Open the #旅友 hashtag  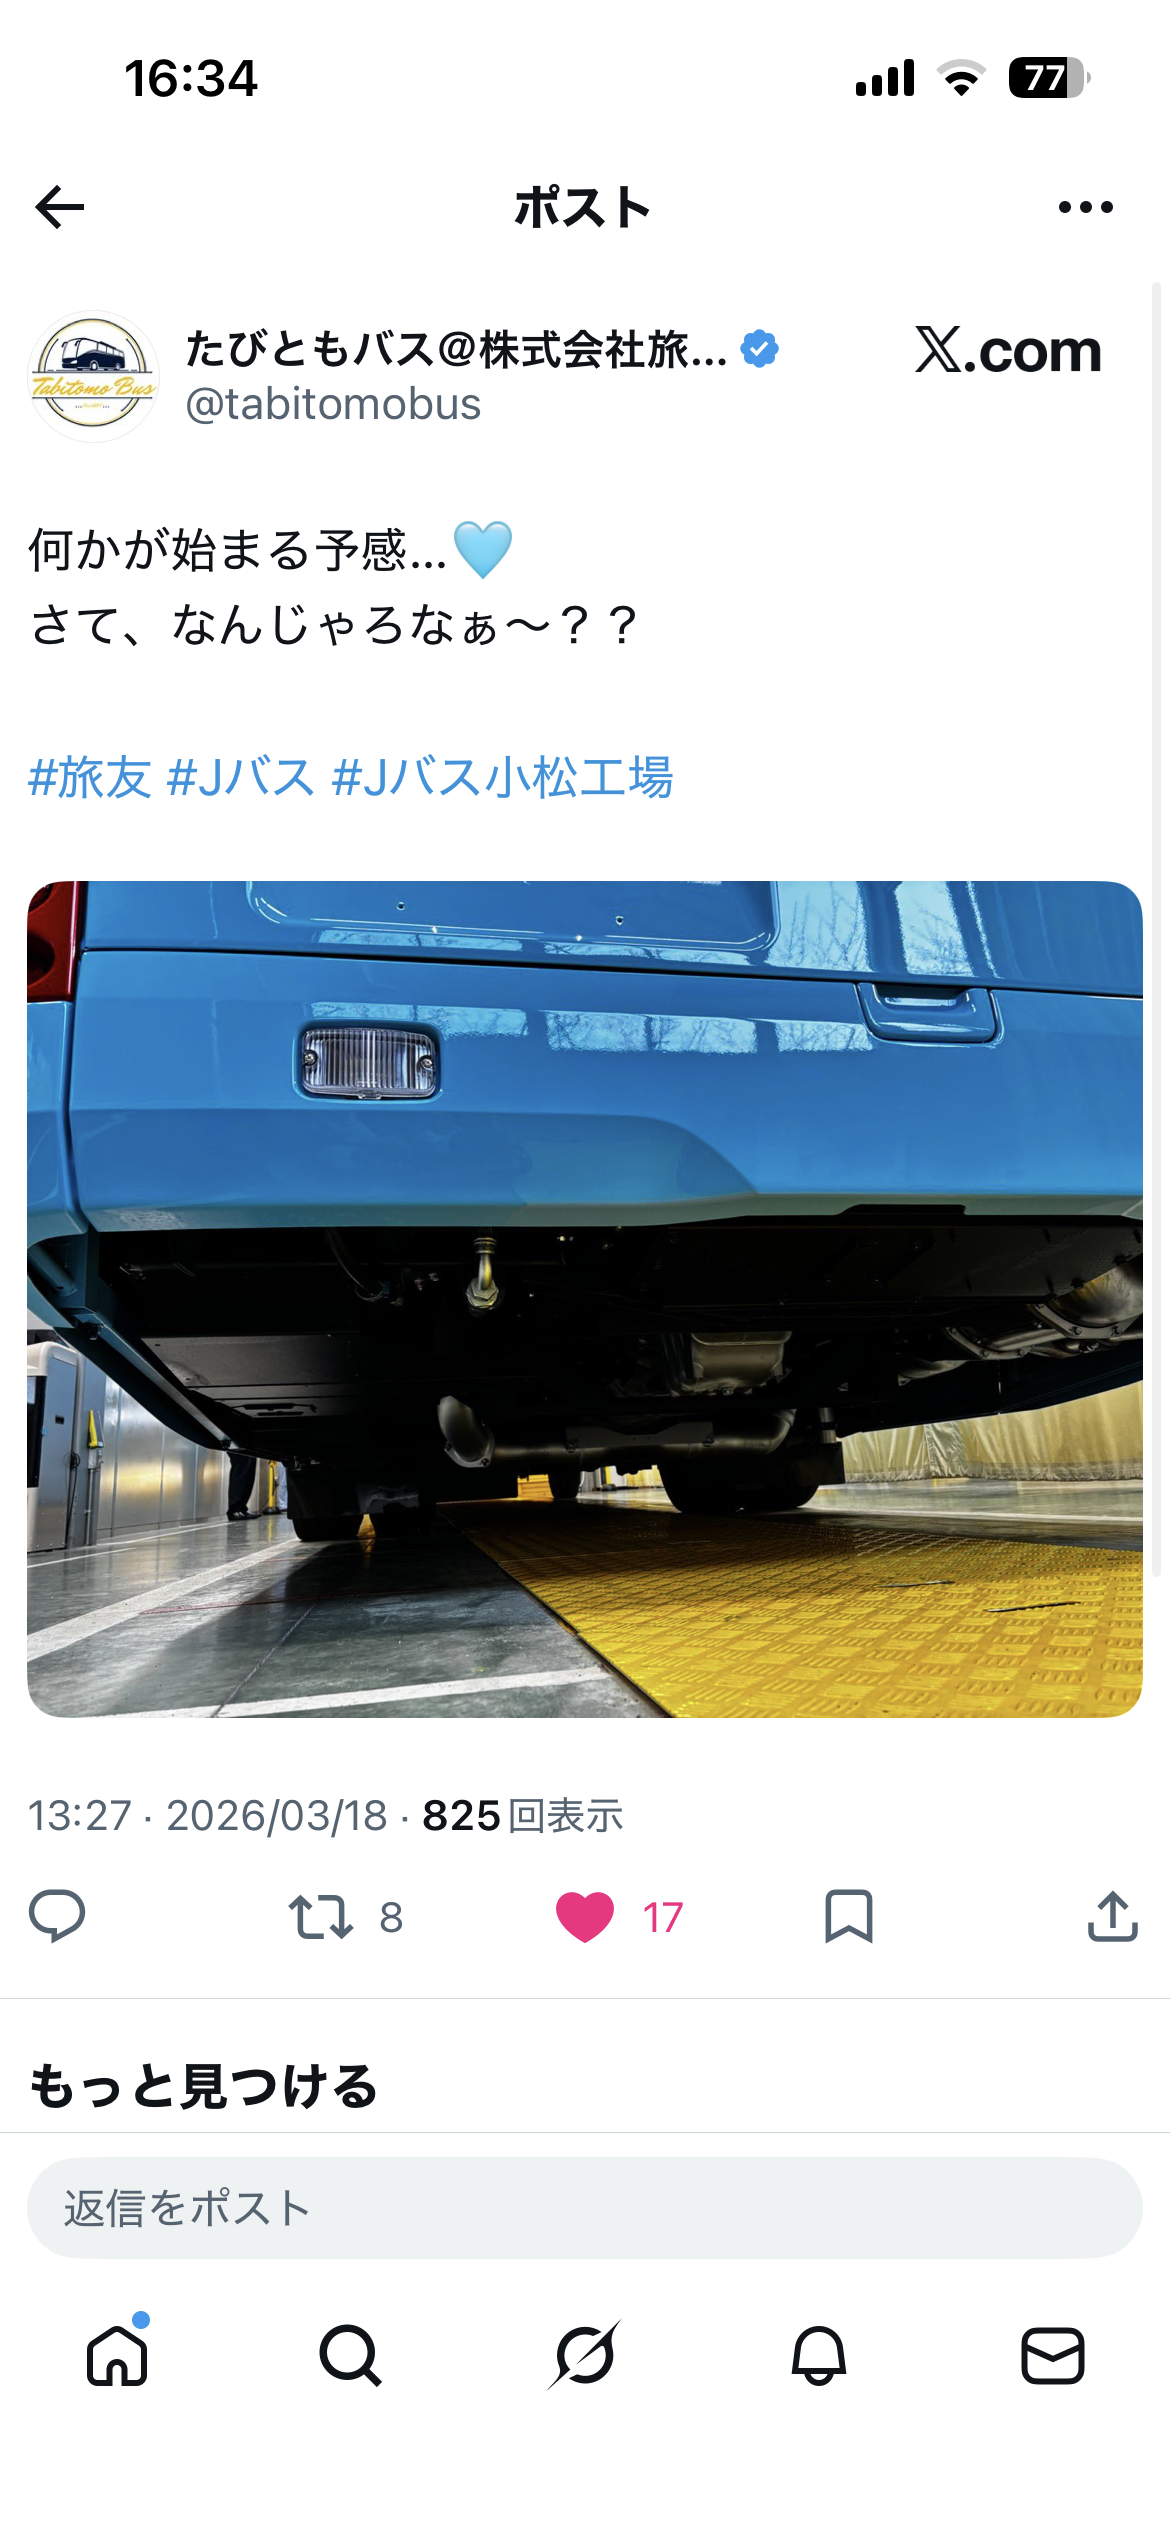pyautogui.click(x=90, y=777)
